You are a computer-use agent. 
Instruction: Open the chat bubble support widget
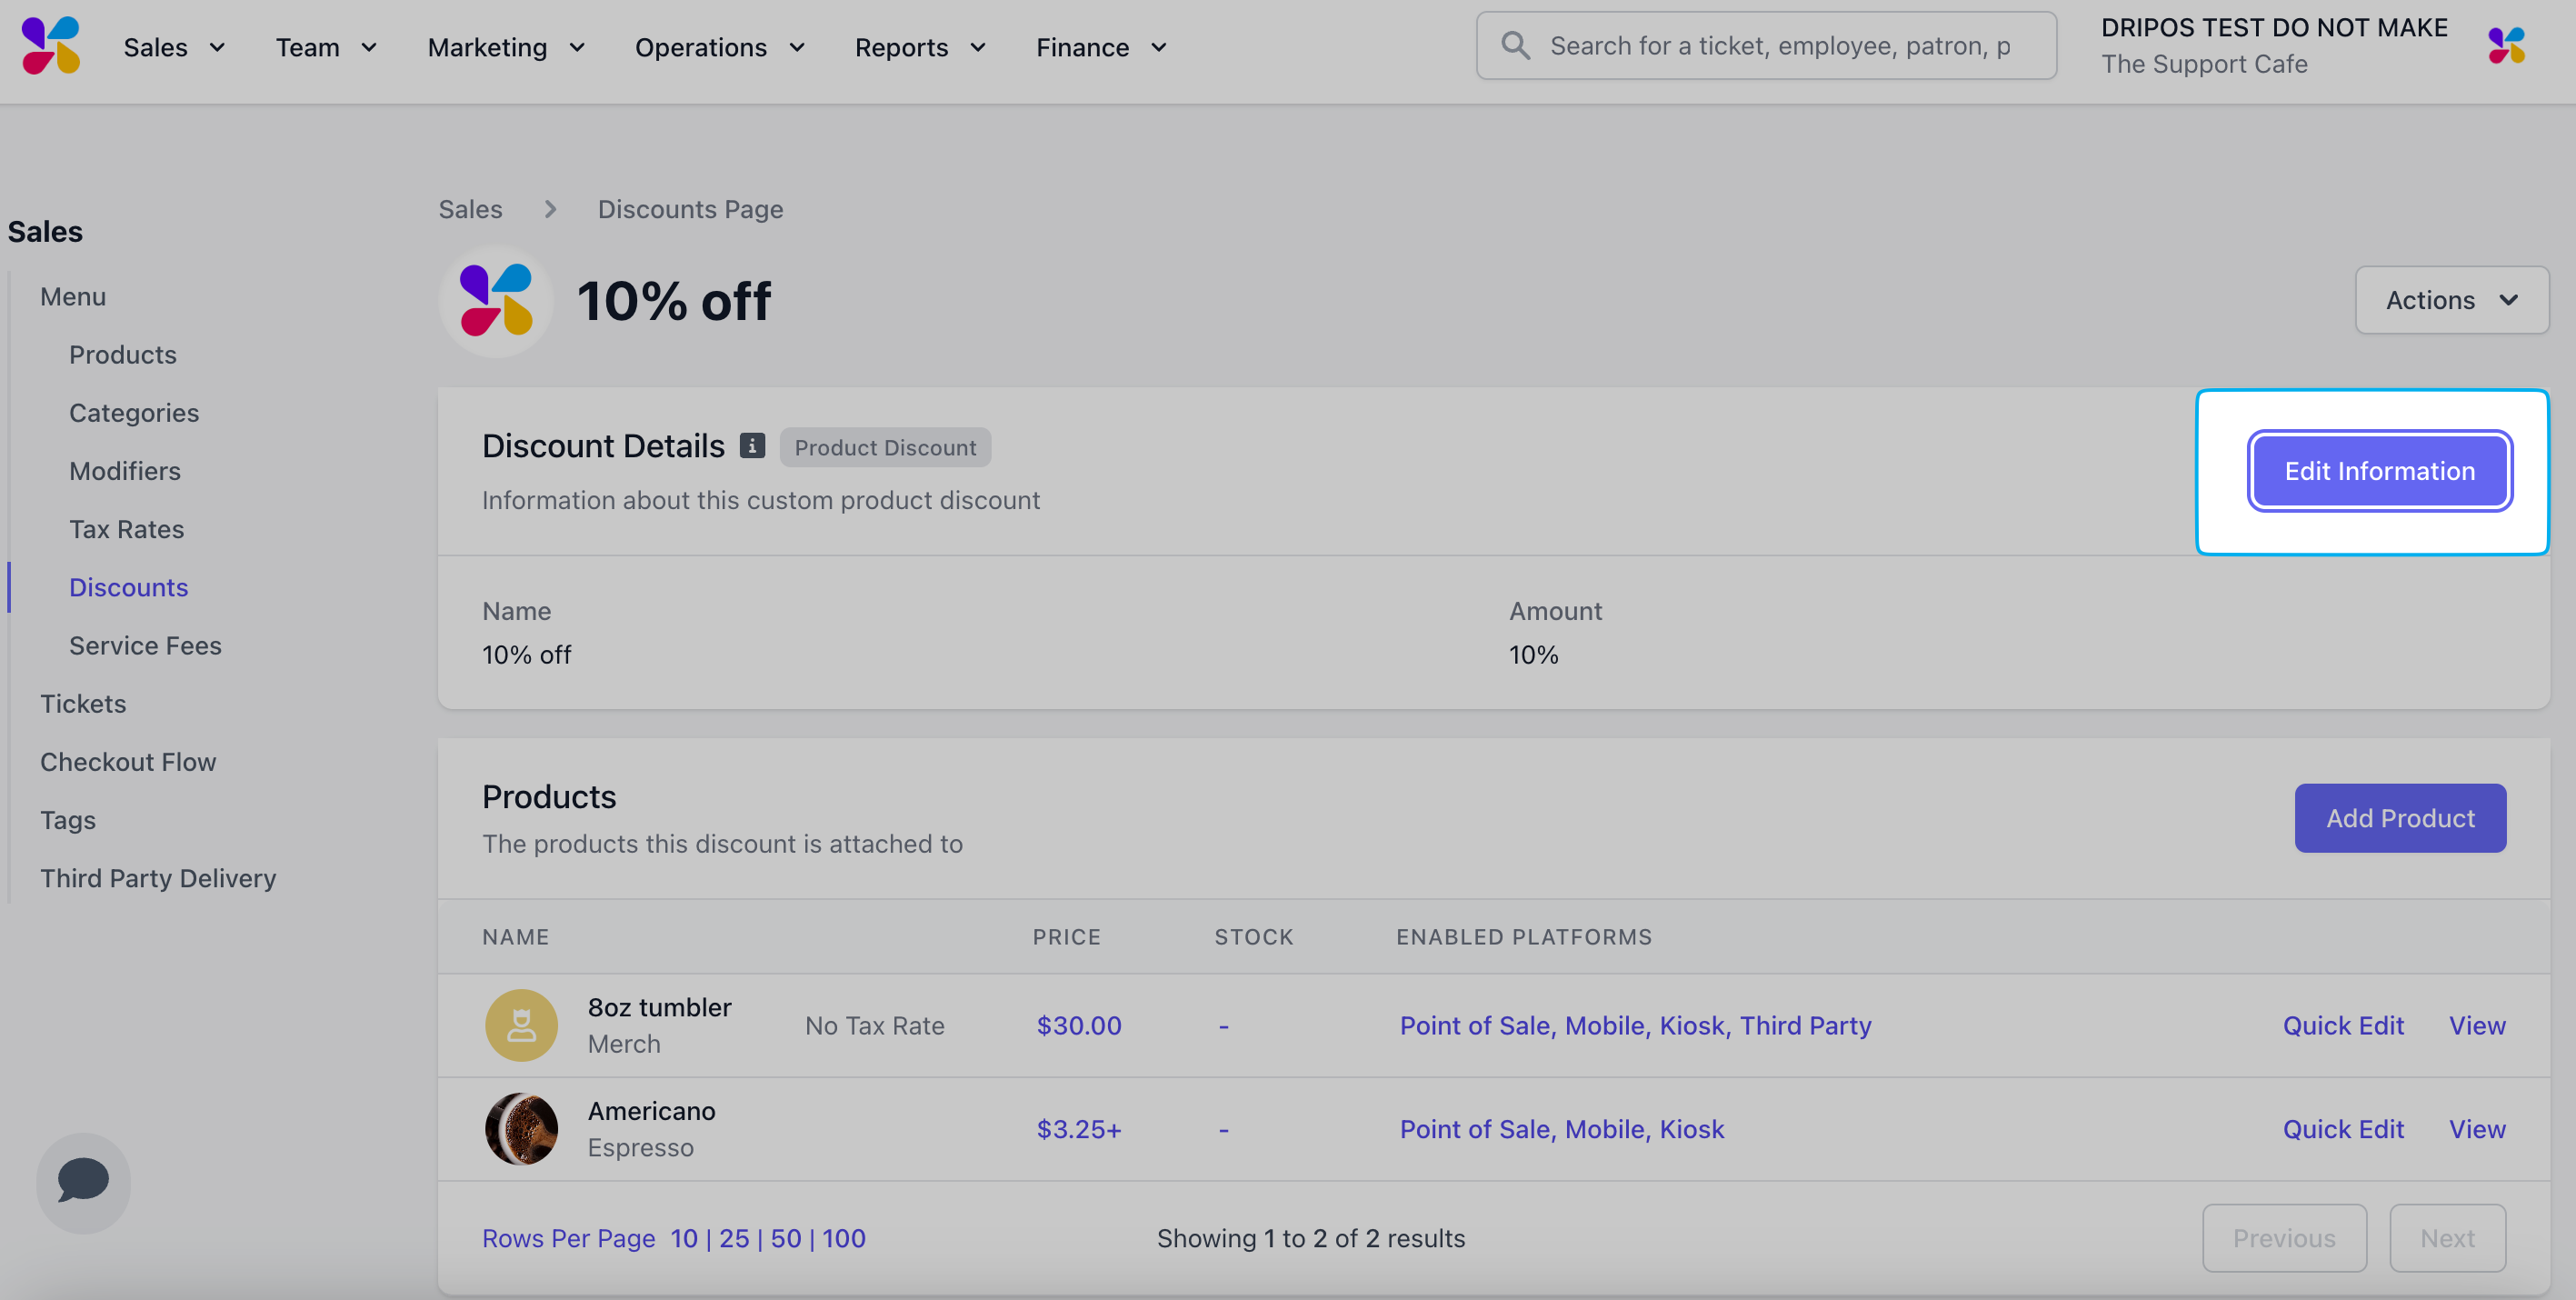tap(83, 1181)
